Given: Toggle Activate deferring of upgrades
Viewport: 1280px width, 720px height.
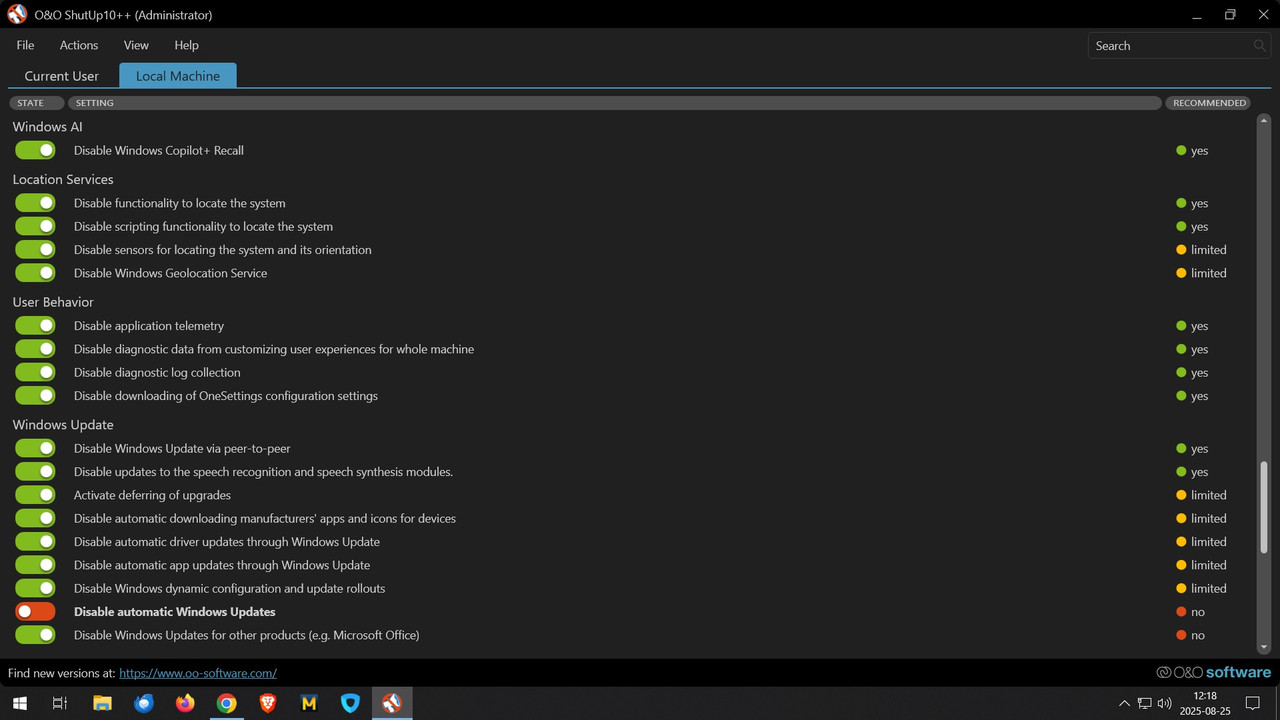Looking at the screenshot, I should click(35, 495).
